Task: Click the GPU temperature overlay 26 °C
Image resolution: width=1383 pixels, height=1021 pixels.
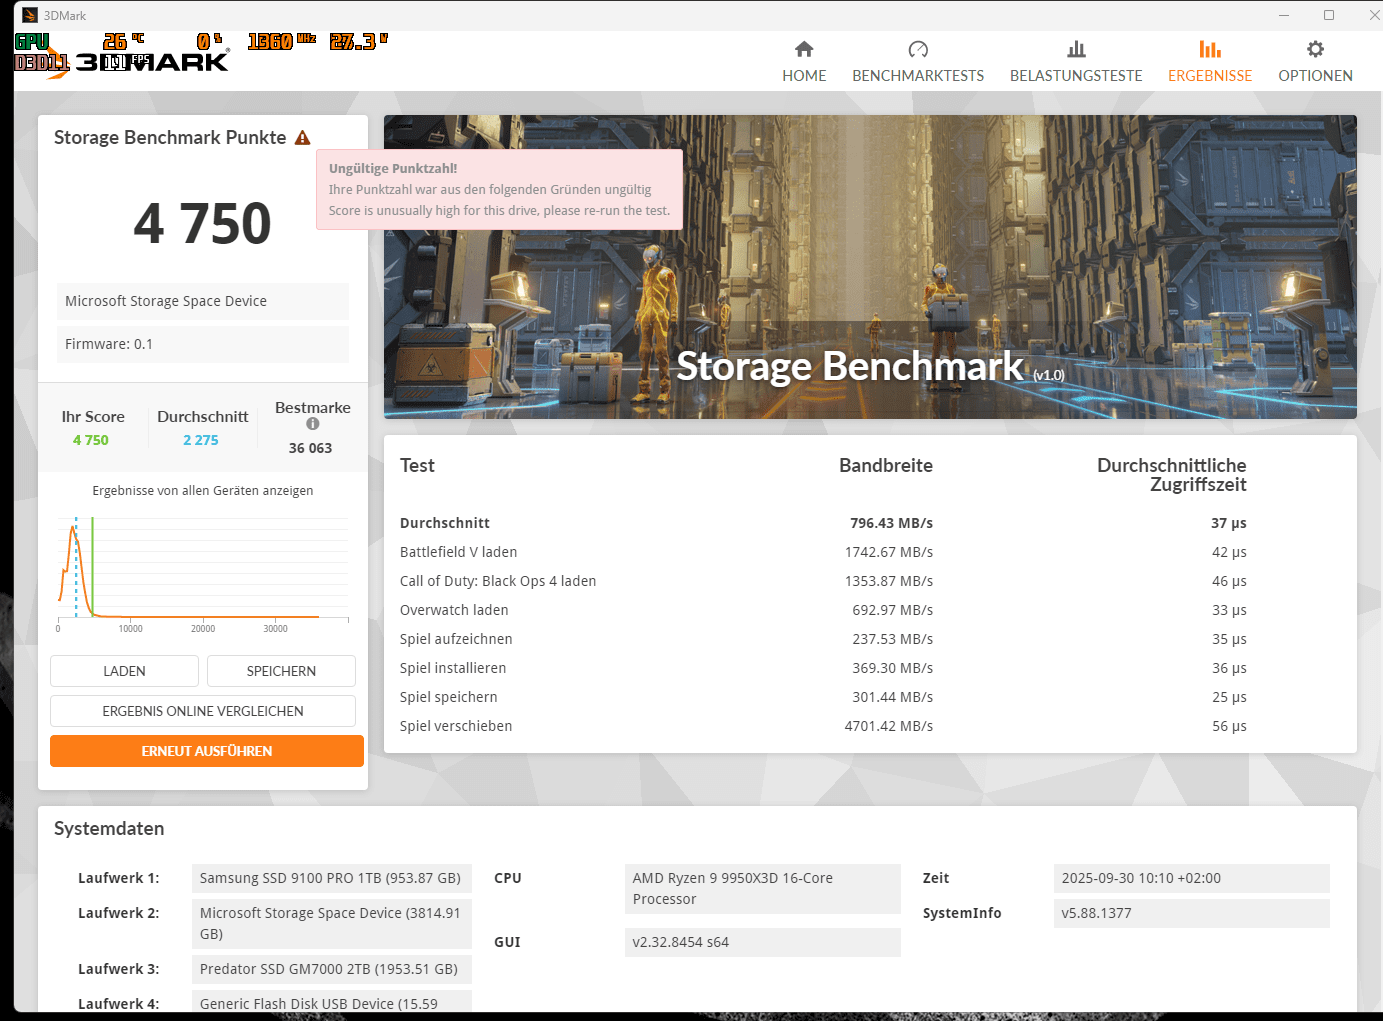Action: point(124,41)
